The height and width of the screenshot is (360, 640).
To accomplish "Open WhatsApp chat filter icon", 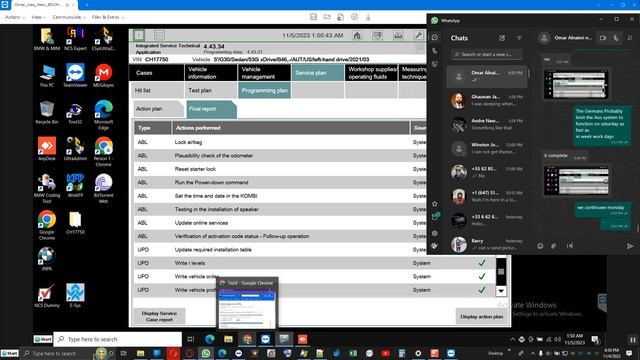I will click(x=519, y=38).
